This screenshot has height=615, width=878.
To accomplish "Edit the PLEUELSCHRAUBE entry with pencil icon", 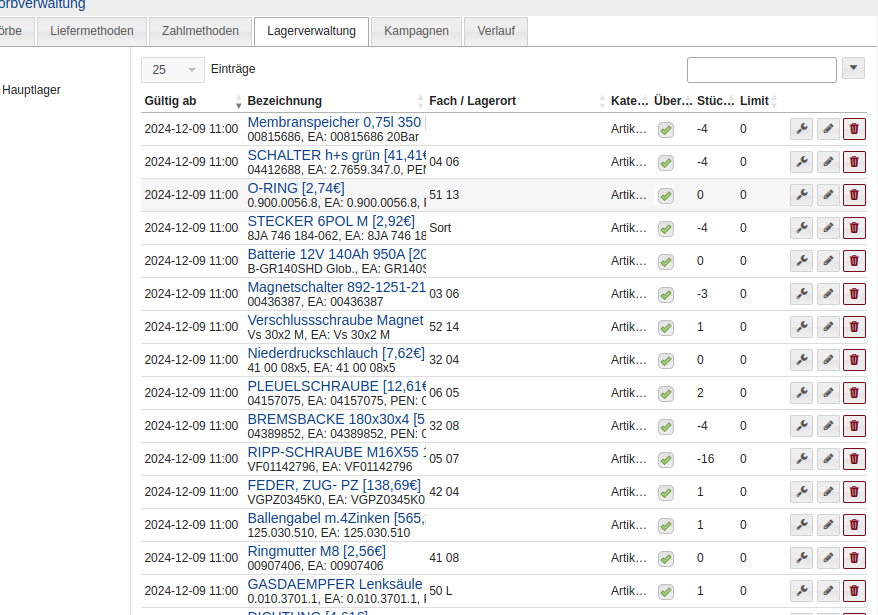I will click(x=828, y=393).
